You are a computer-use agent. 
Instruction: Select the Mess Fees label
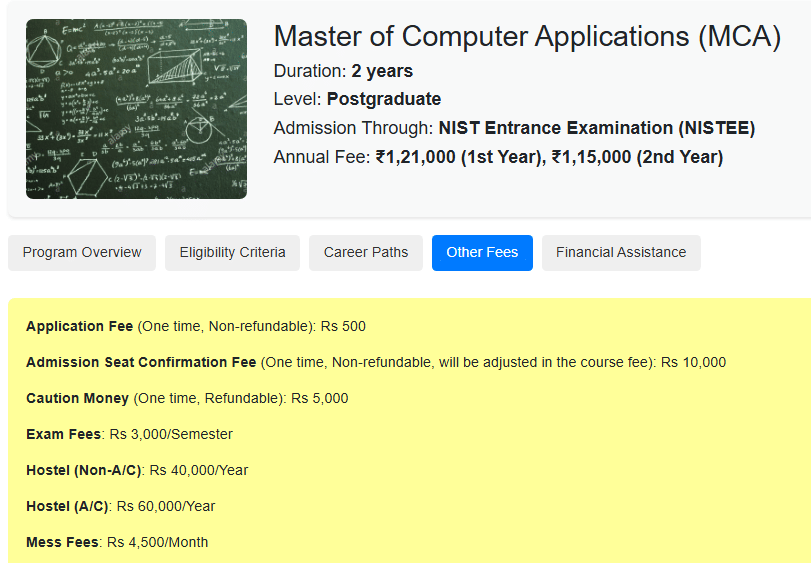click(x=62, y=542)
